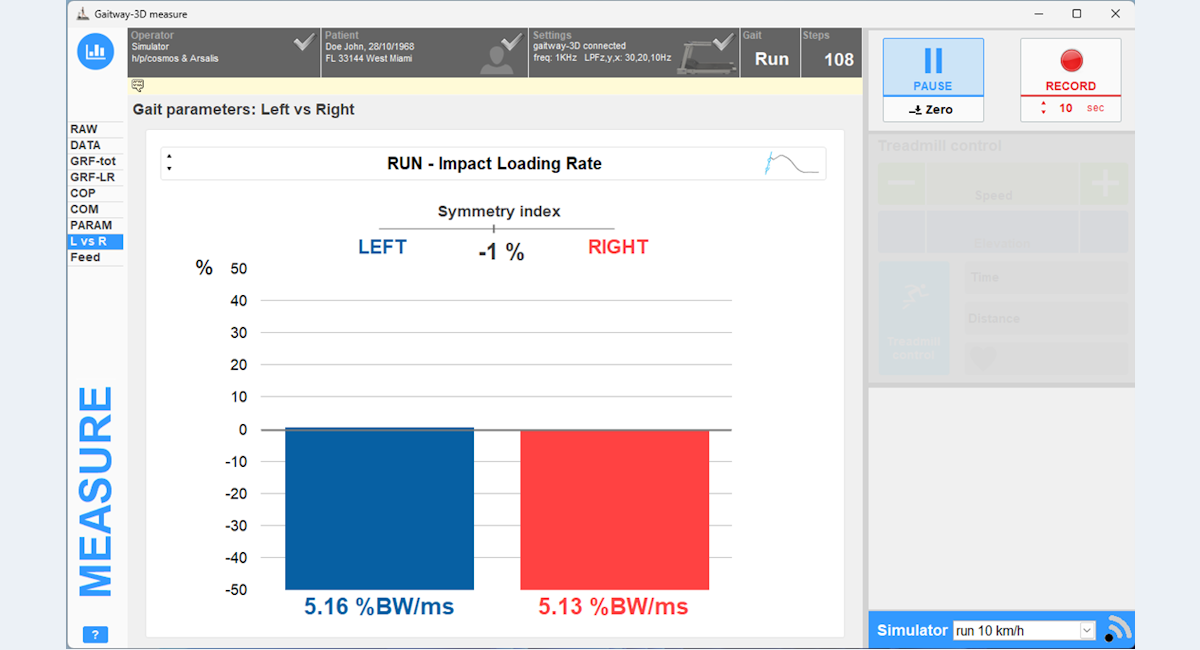Pause the live measurement

pyautogui.click(x=933, y=68)
